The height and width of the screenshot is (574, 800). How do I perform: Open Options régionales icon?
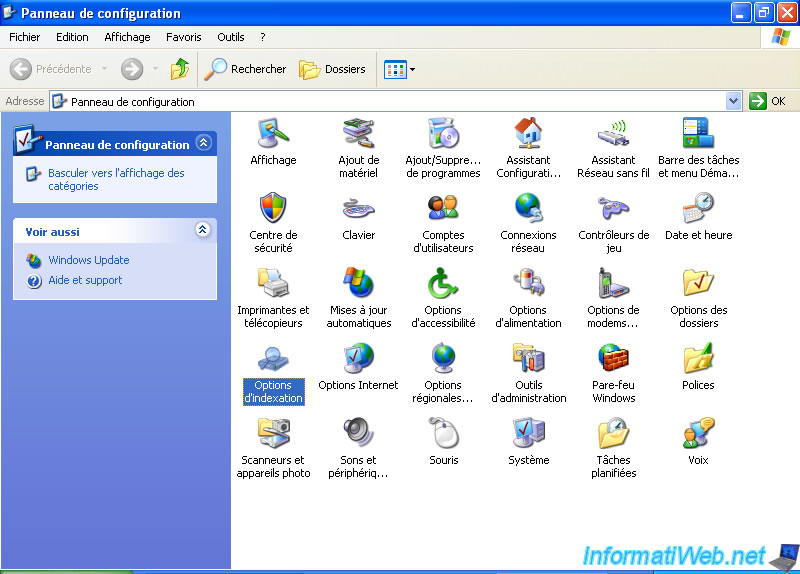(x=443, y=373)
